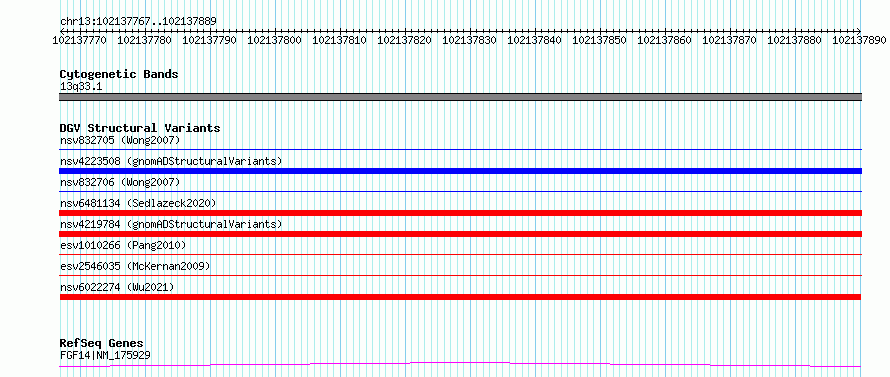890x377 pixels.
Task: Click the nsv4223508 gnomAD variant label
Action: point(171,161)
